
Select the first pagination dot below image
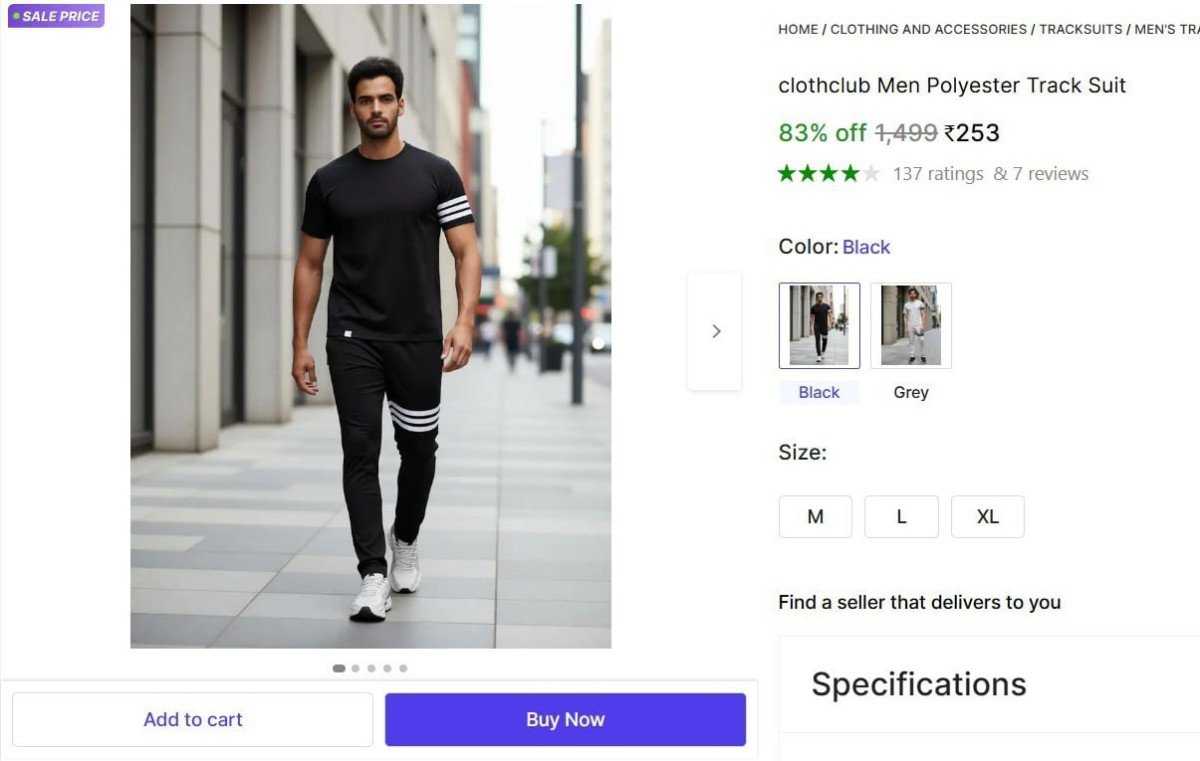click(339, 668)
